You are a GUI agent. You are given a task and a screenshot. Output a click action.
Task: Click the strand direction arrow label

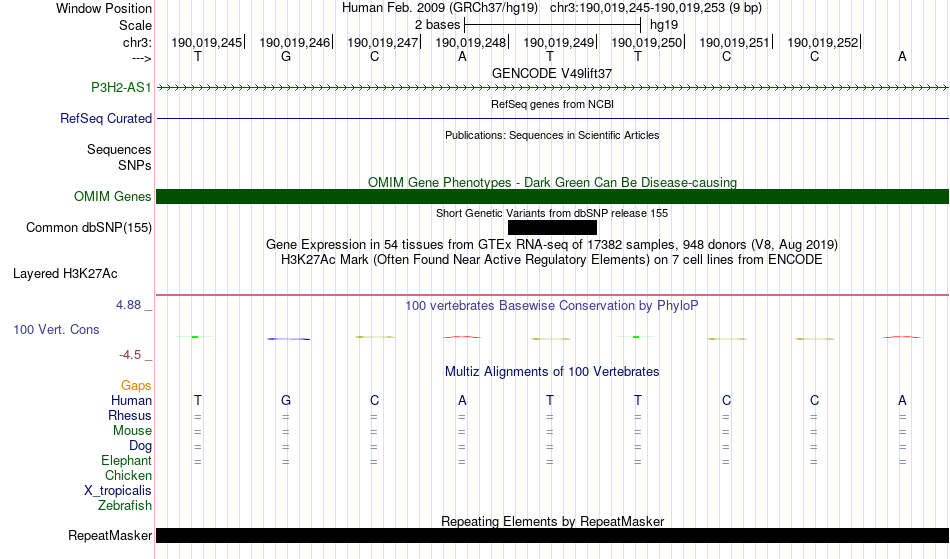142,58
